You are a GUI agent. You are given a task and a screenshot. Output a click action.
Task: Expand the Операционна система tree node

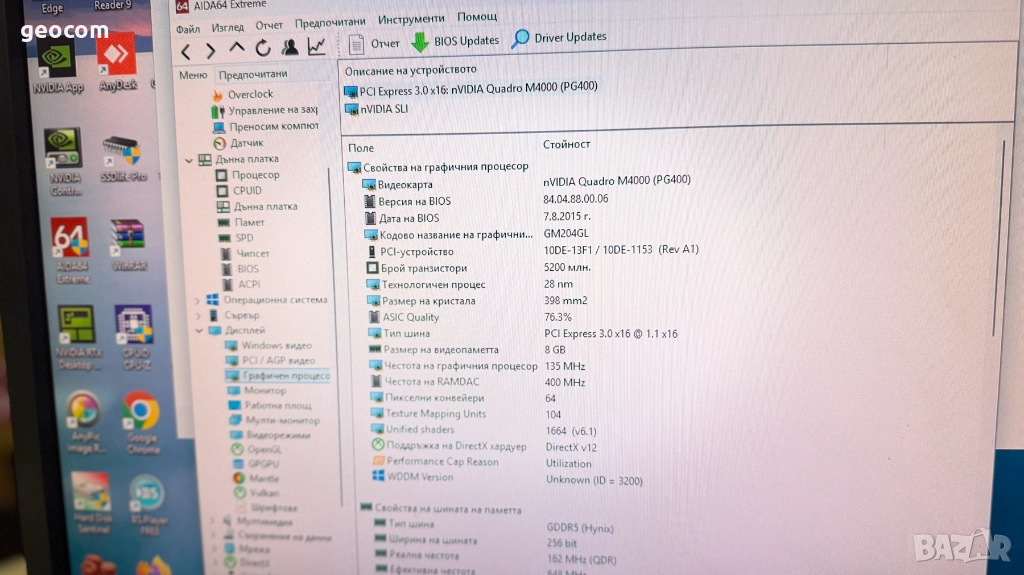pyautogui.click(x=196, y=300)
